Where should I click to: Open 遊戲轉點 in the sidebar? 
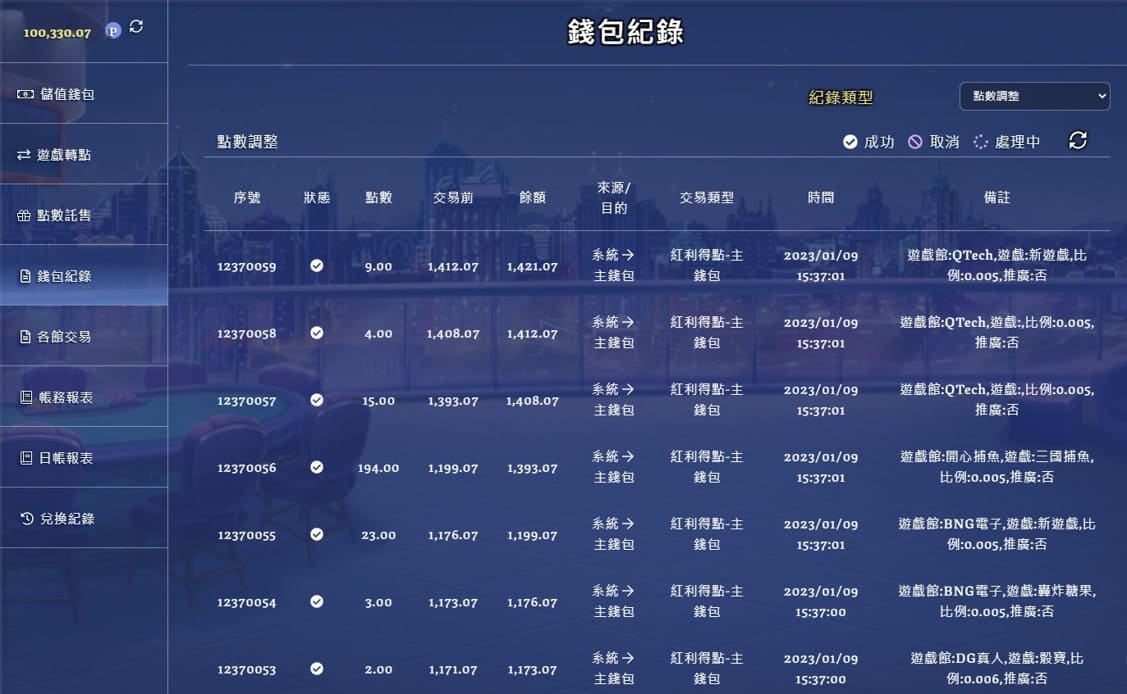[x=83, y=154]
